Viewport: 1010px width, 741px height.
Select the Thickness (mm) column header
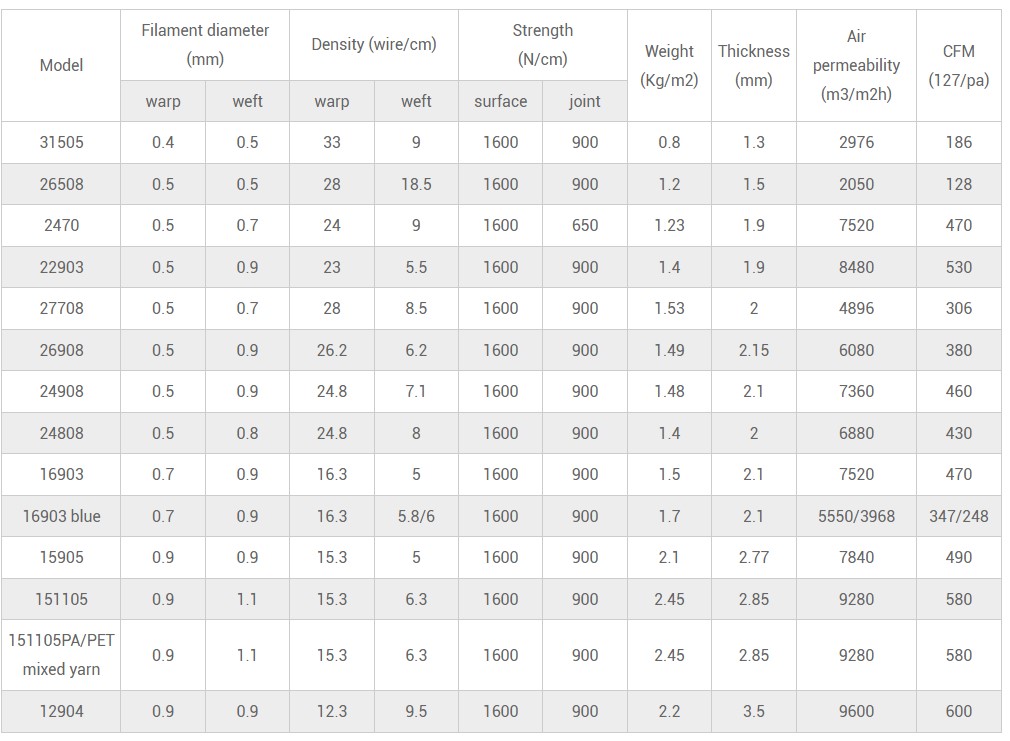coord(754,65)
